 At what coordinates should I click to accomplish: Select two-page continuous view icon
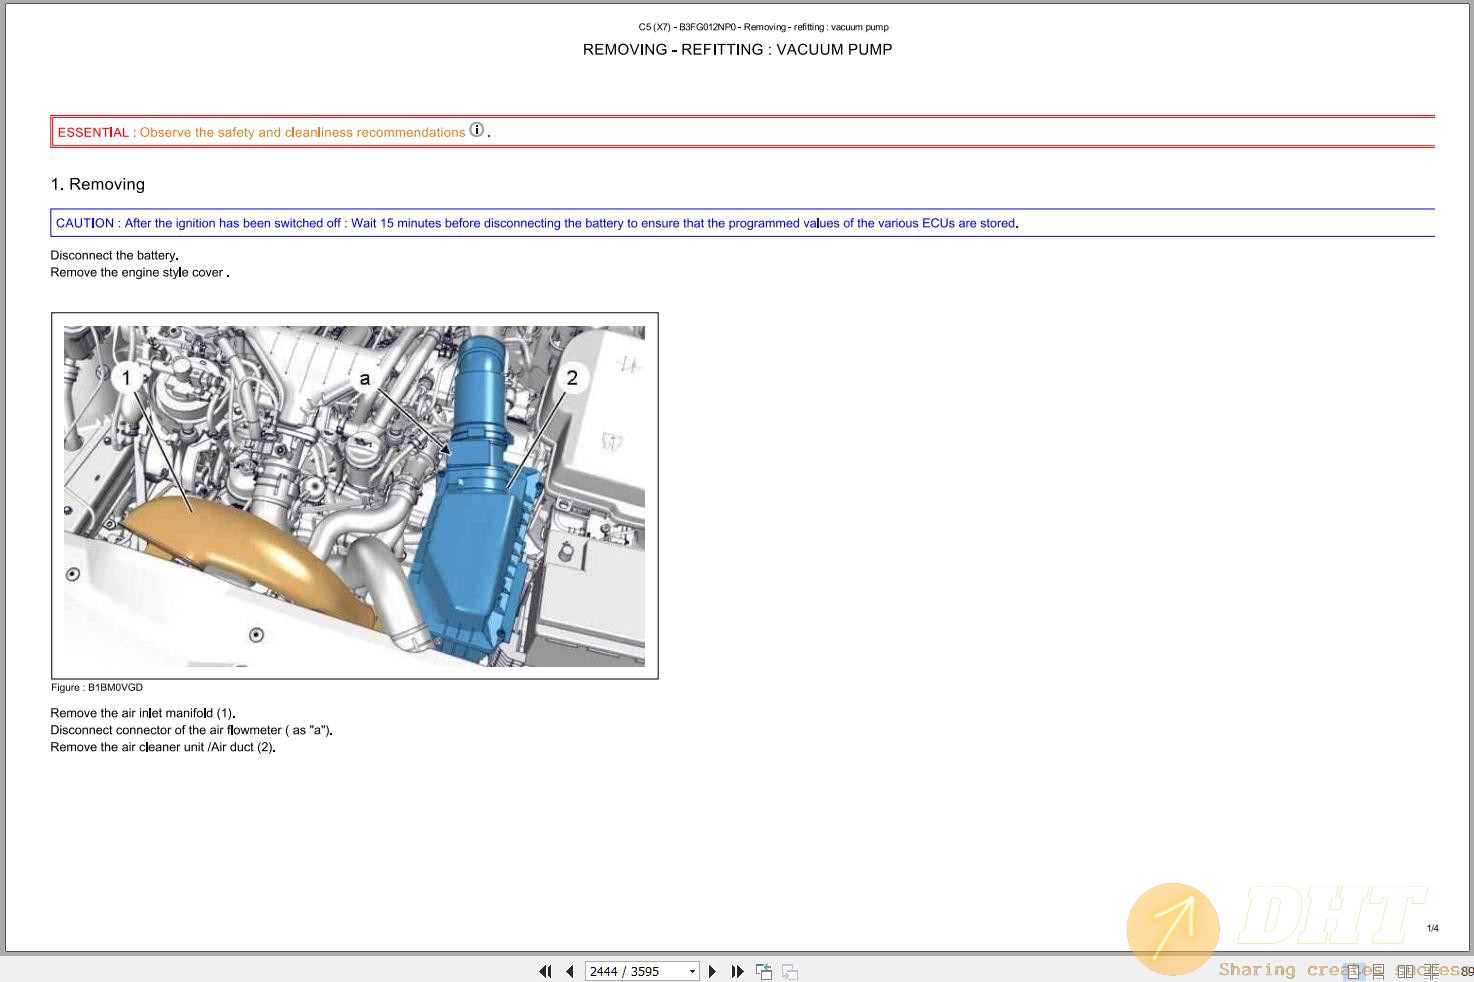(x=1431, y=971)
